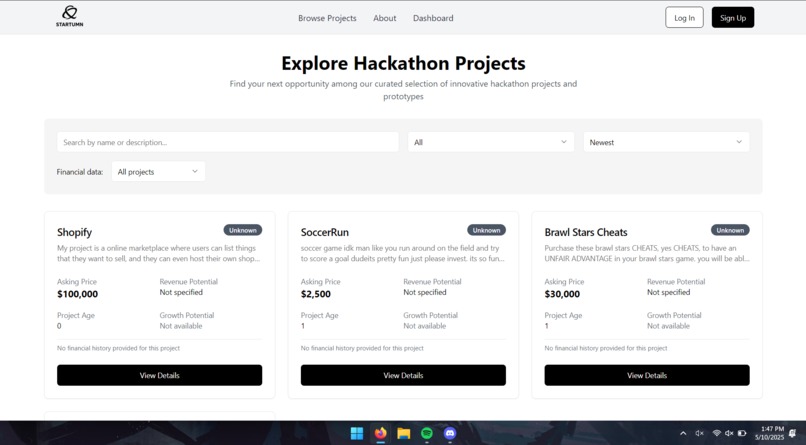View Details of Brawl Stars Cheats project
The height and width of the screenshot is (445, 806).
(647, 376)
